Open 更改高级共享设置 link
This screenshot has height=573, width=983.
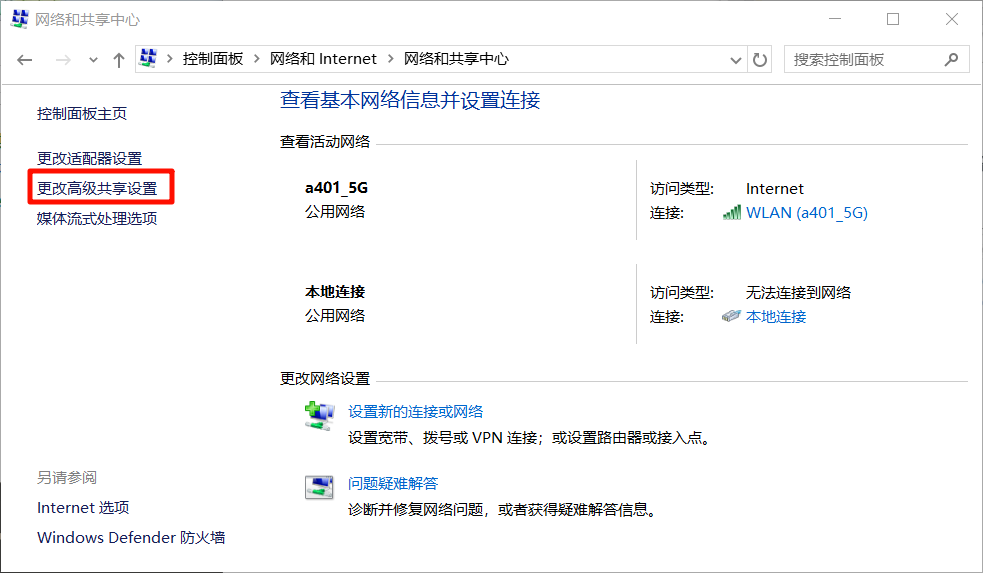97,188
